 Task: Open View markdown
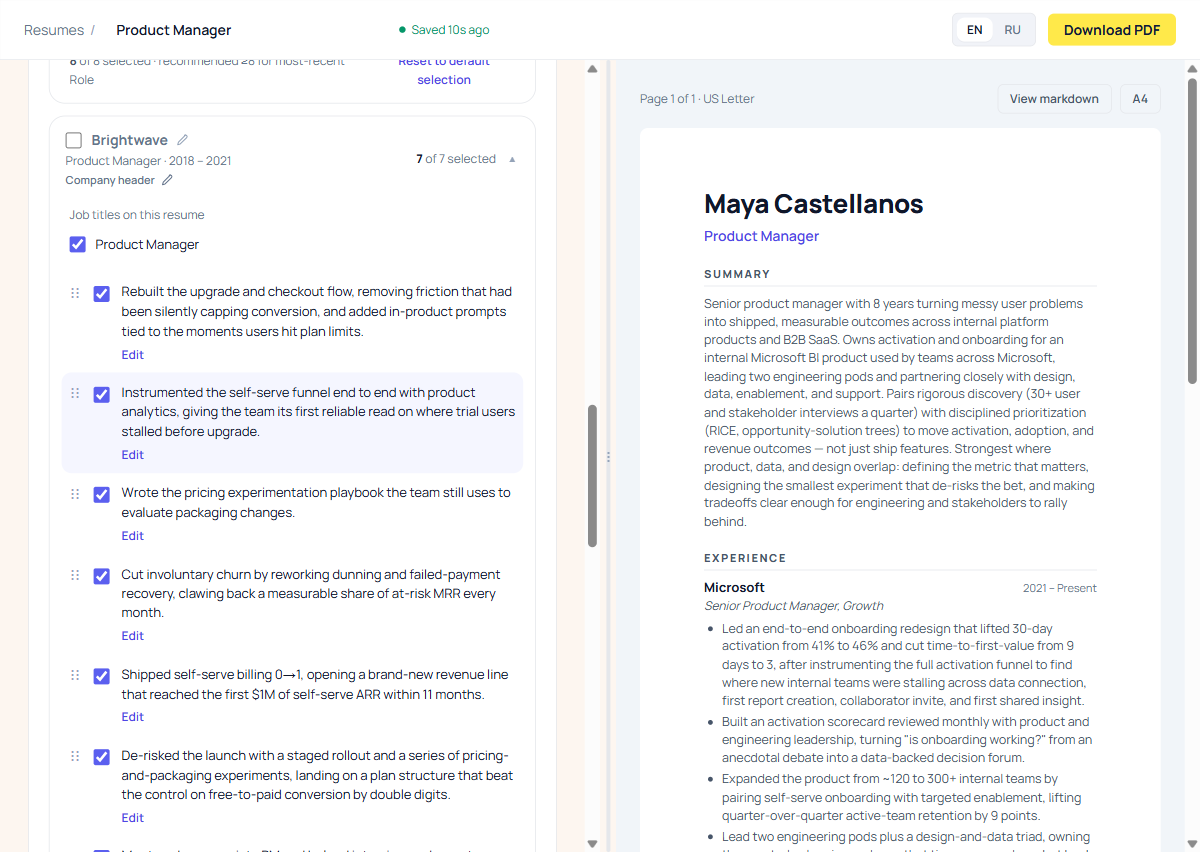[x=1054, y=99]
